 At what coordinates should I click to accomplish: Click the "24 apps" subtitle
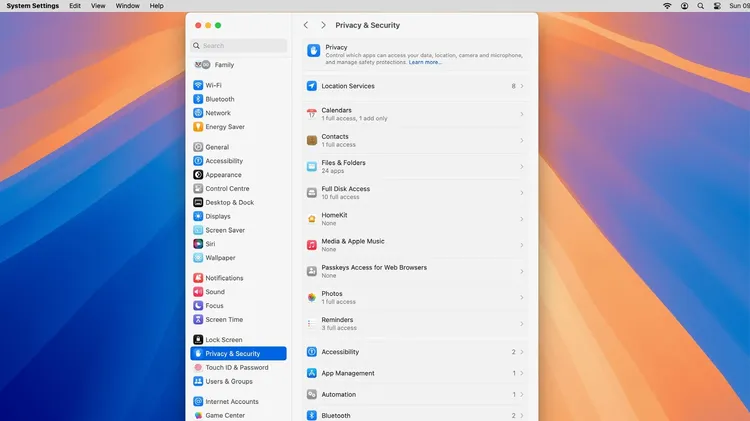pyautogui.click(x=332, y=171)
